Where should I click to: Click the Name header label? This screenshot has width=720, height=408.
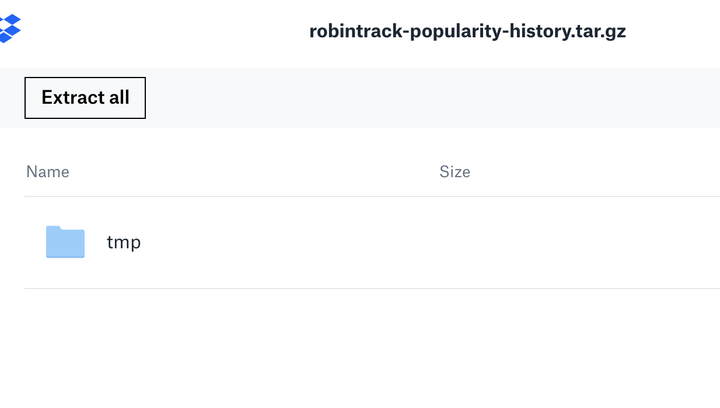pyautogui.click(x=48, y=172)
